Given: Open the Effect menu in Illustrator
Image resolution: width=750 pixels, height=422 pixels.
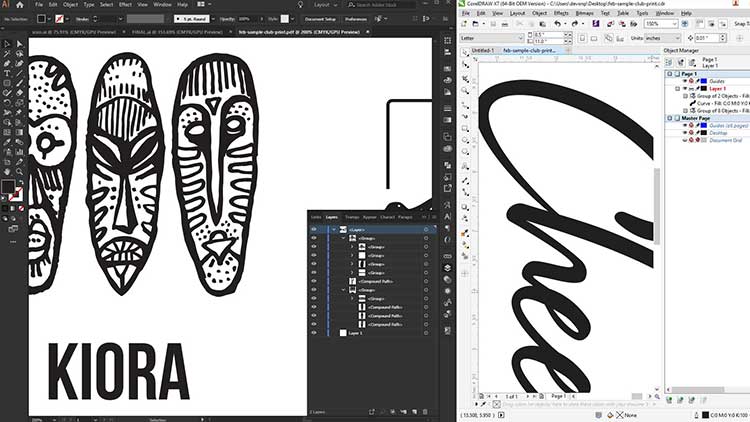Looking at the screenshot, I should 125,4.
